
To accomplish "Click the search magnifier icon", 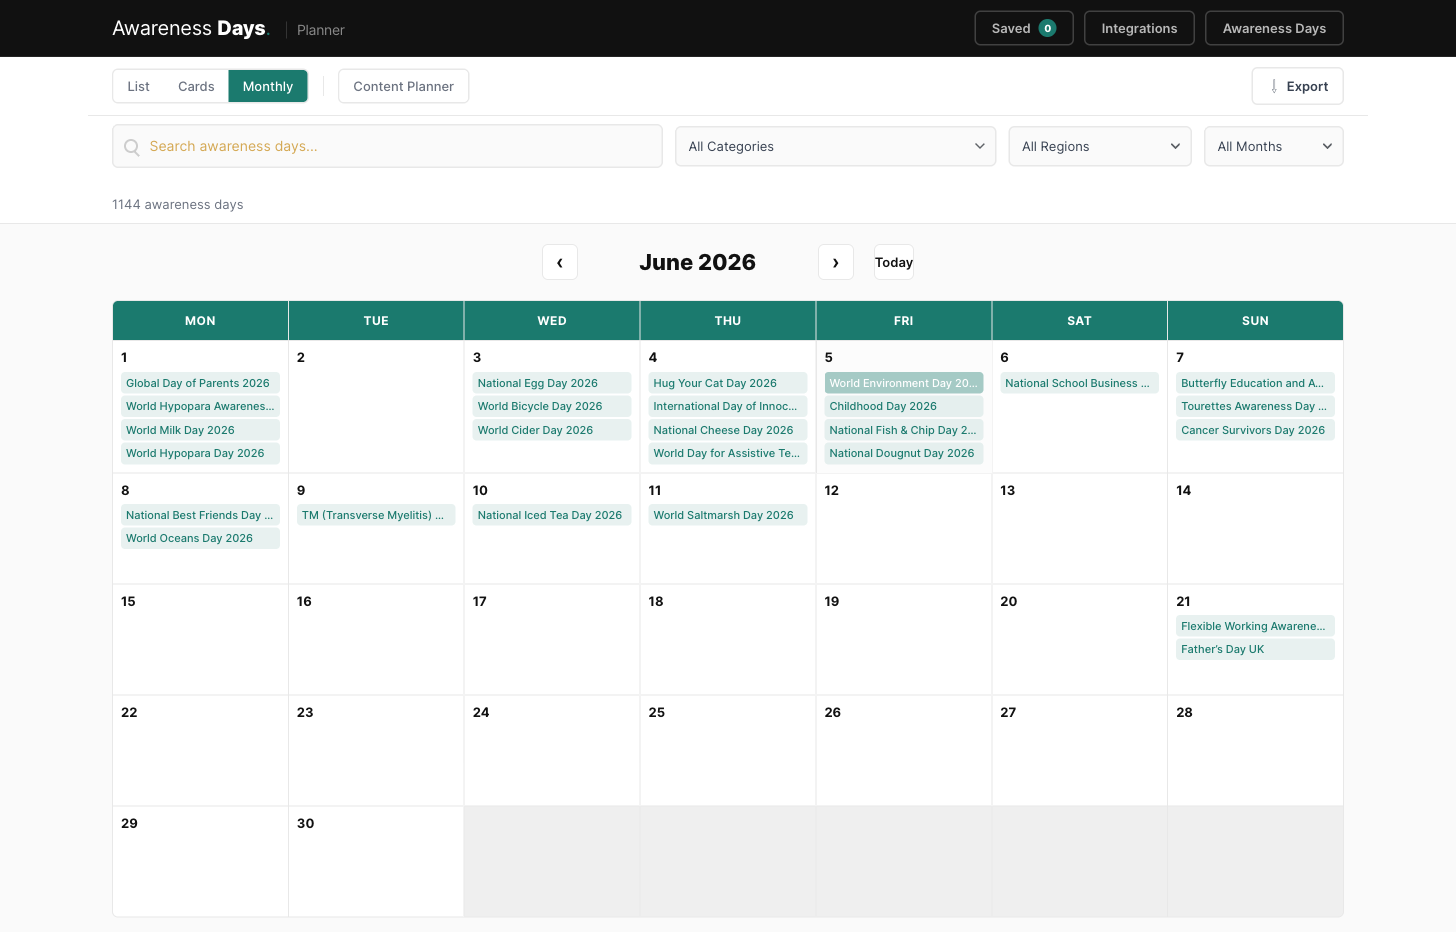I will point(131,146).
